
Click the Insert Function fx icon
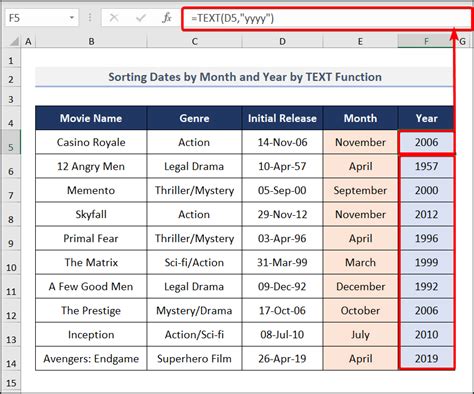point(167,18)
